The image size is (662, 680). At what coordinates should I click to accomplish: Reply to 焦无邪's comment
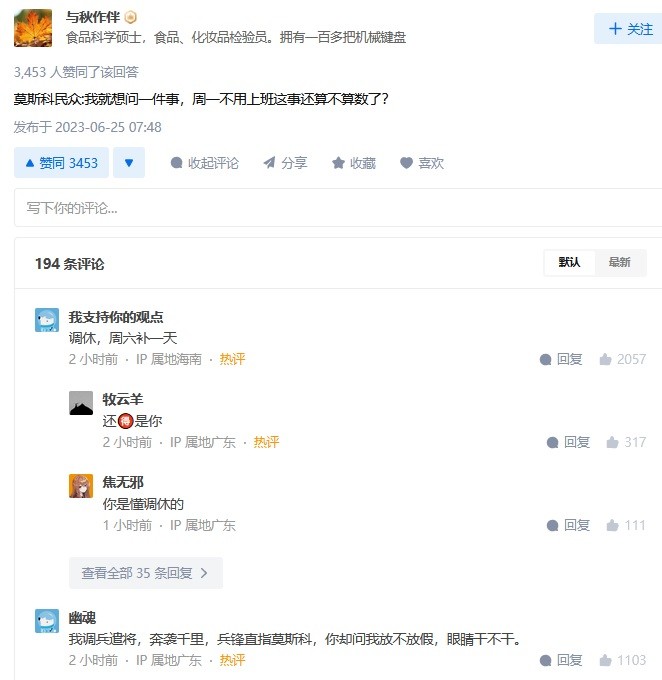(568, 525)
